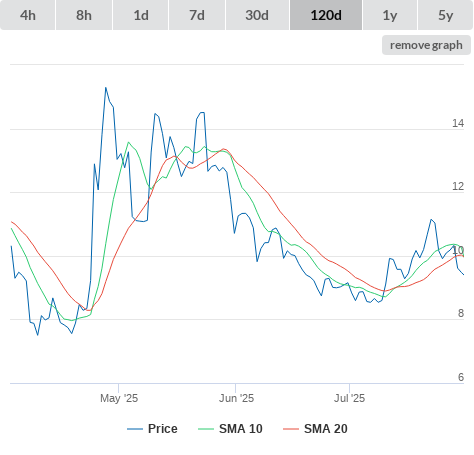This screenshot has width=474, height=455.
Task: Hide the SMA 20 legend series
Action: (x=315, y=429)
